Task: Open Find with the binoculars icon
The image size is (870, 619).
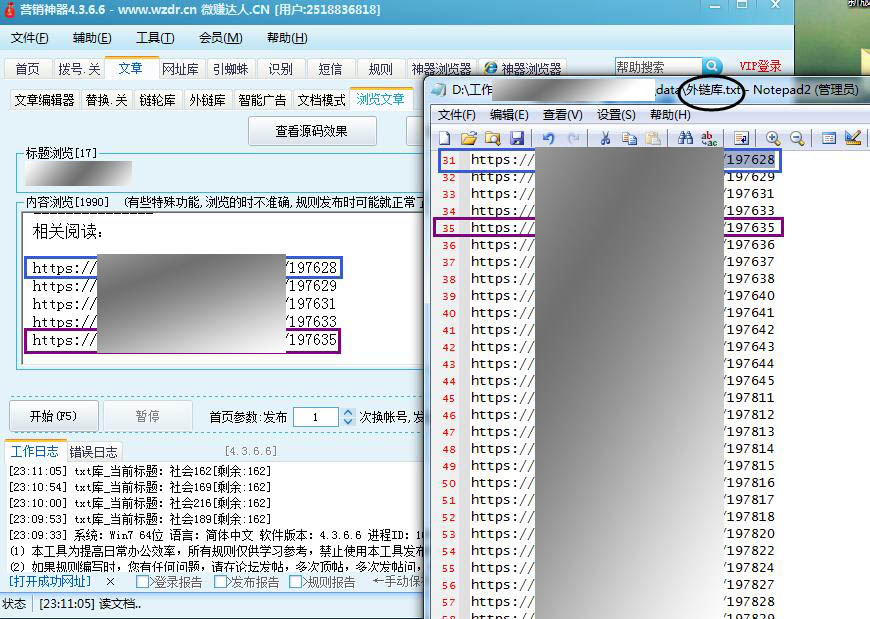Action: (684, 138)
